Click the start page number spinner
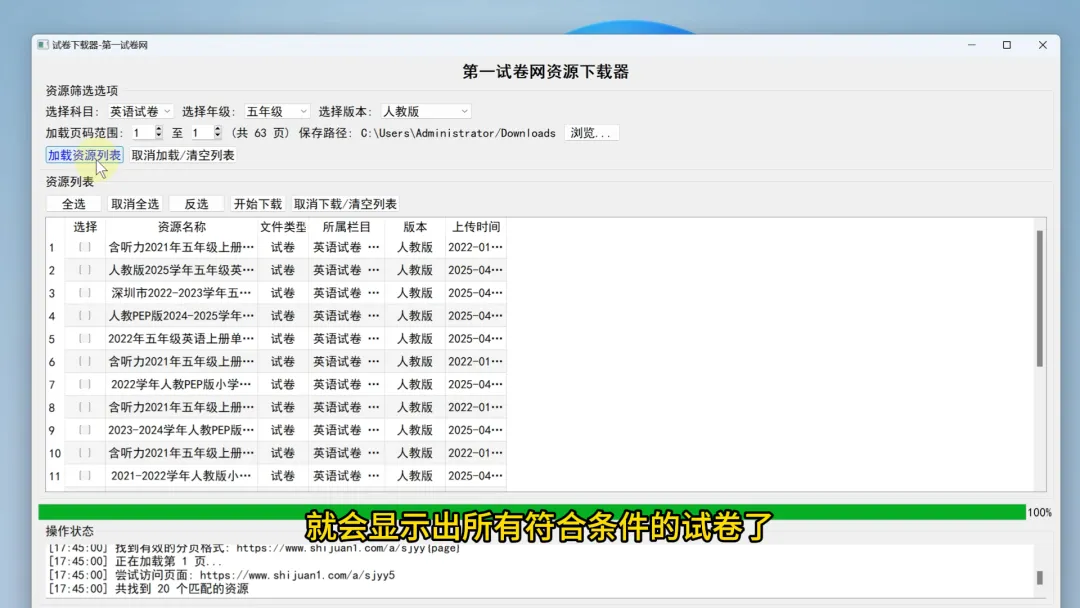Viewport: 1080px width, 608px height. (147, 133)
